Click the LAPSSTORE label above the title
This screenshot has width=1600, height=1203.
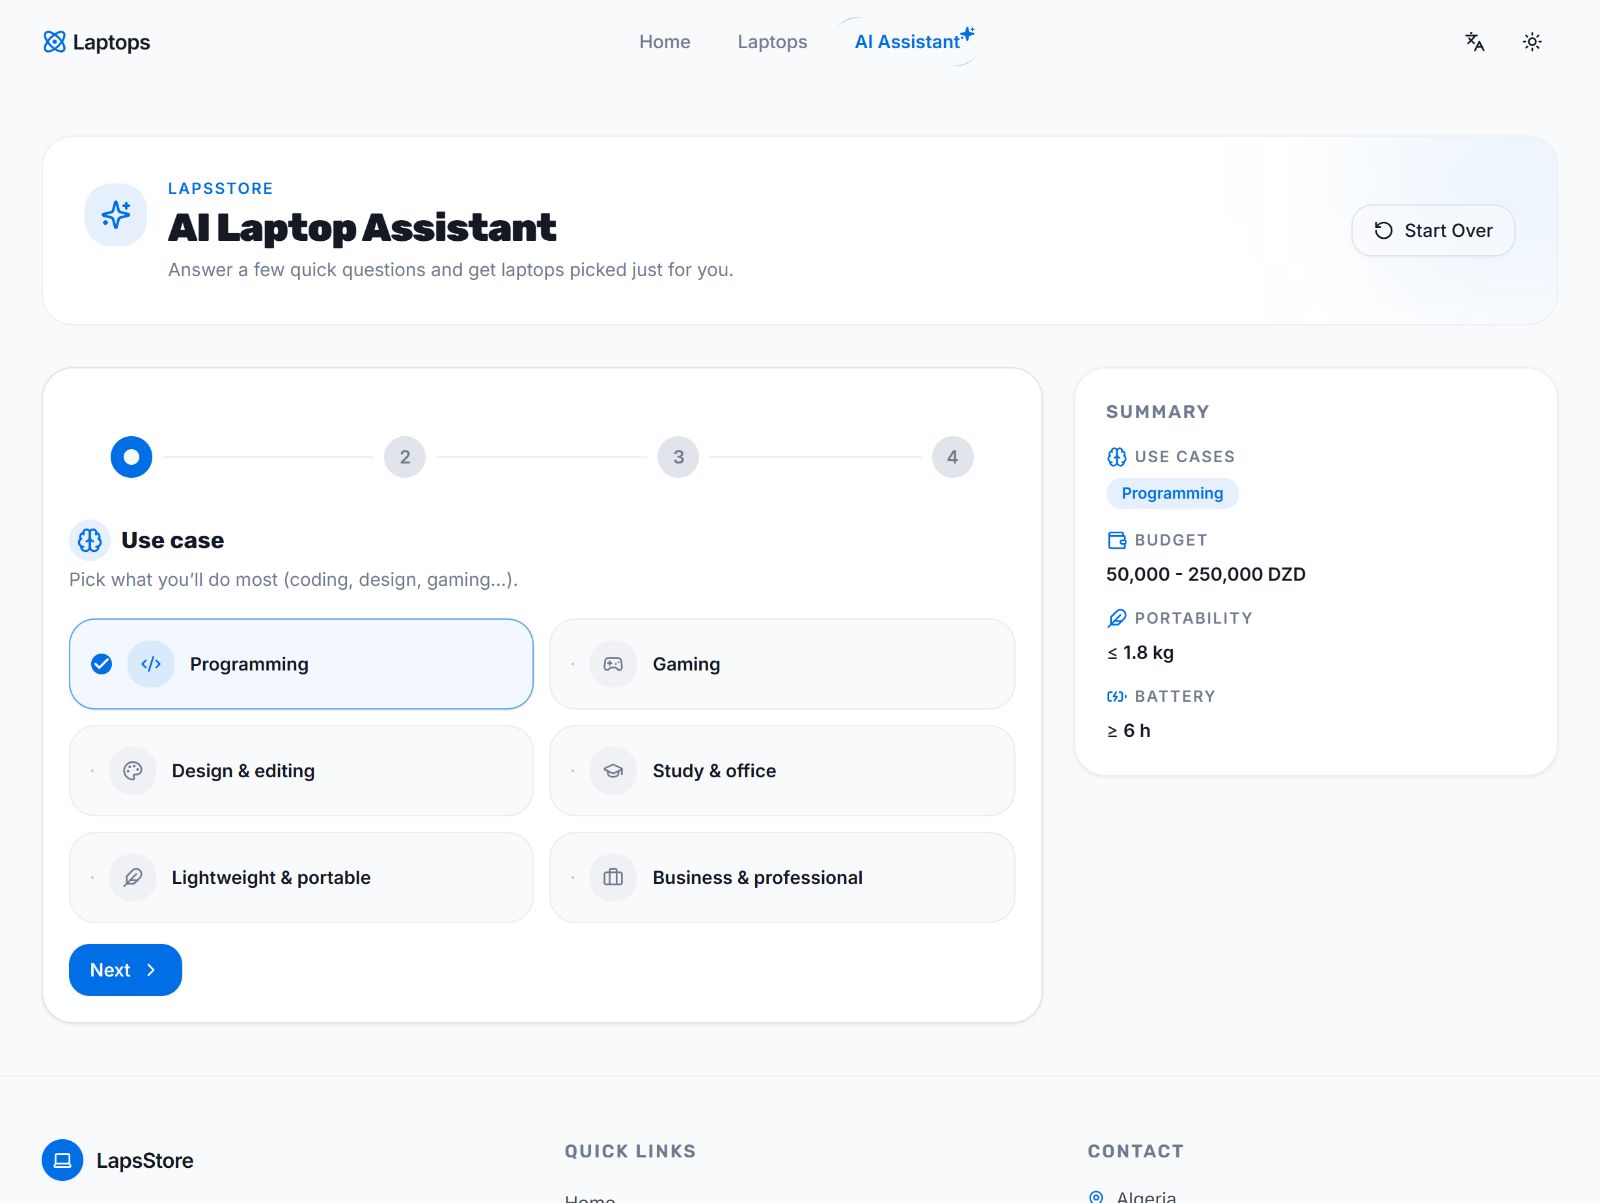[220, 188]
